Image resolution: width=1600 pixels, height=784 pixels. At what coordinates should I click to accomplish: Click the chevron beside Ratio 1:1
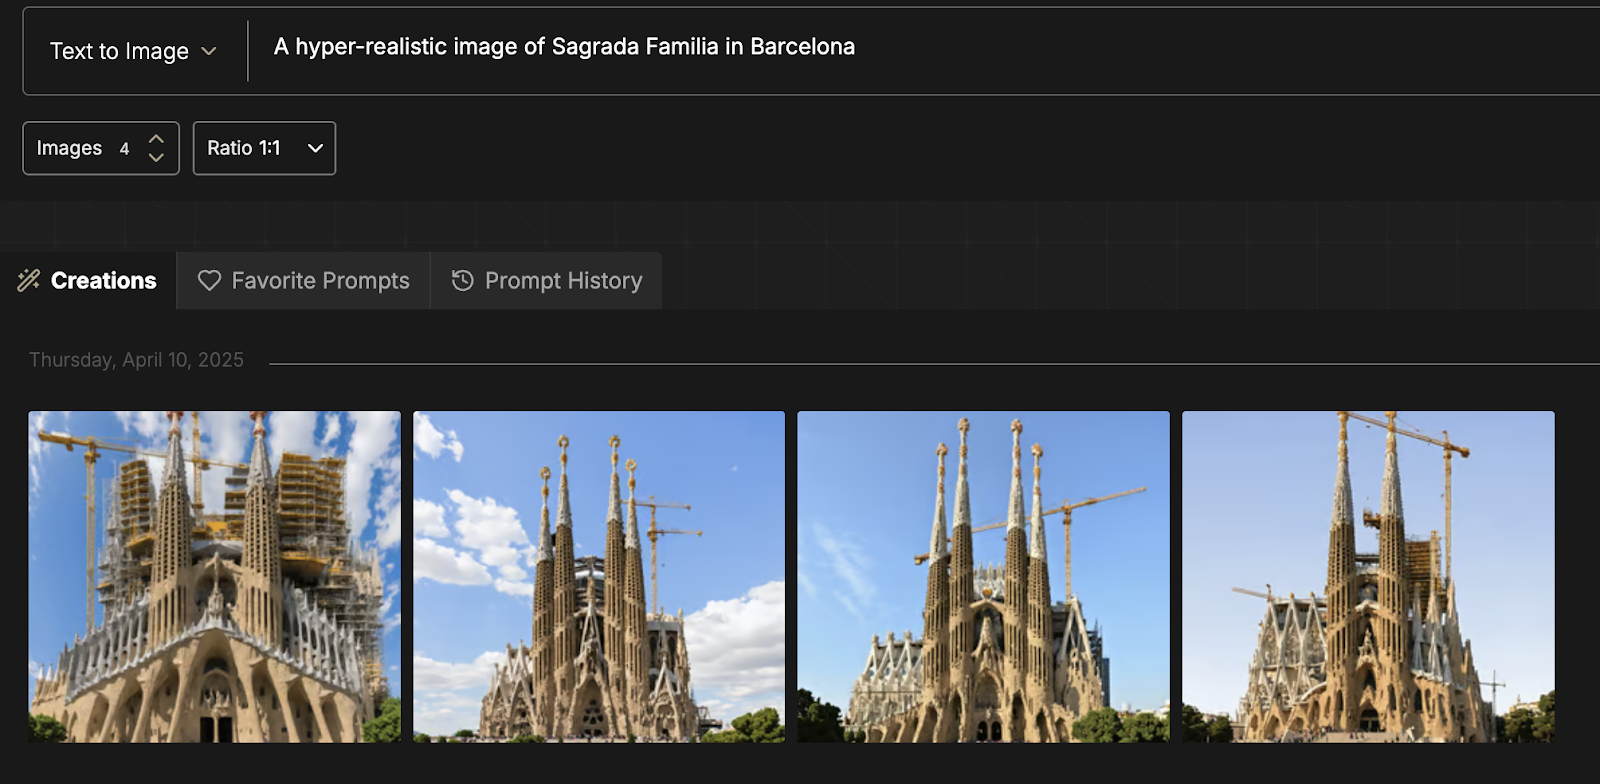coord(315,148)
